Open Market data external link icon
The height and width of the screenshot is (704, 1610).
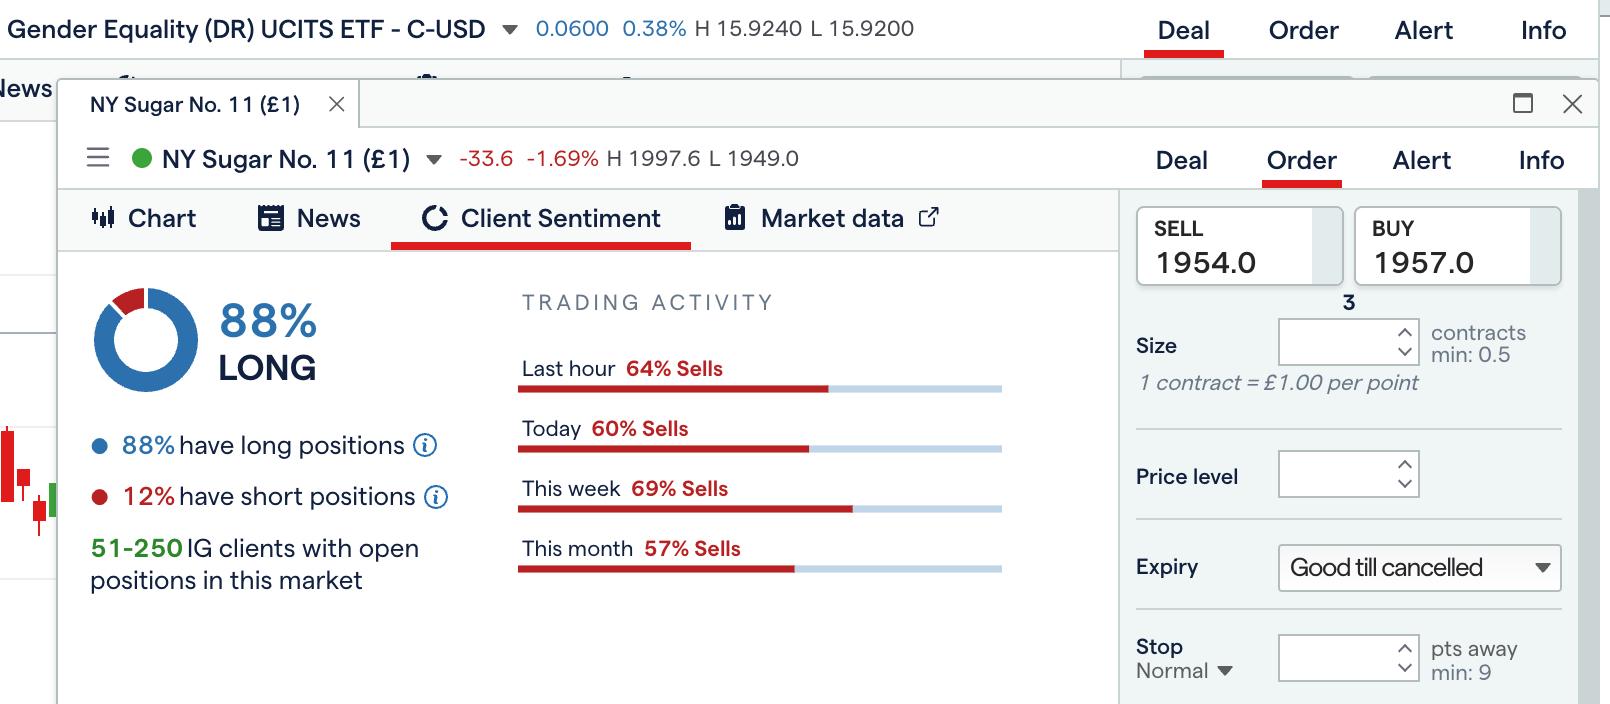[929, 216]
